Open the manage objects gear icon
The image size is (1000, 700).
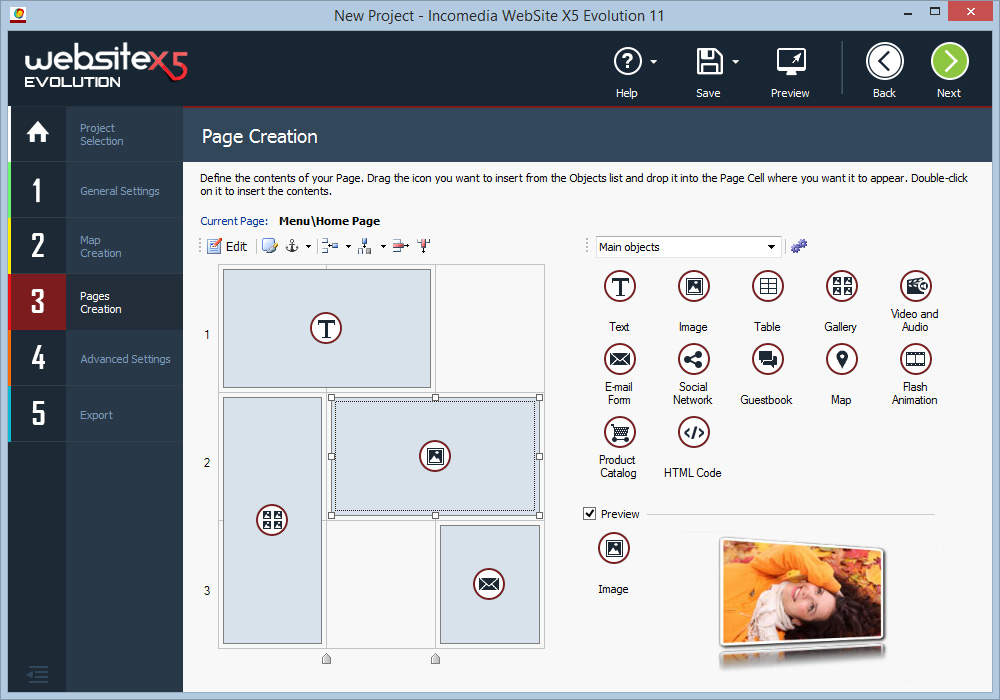(798, 246)
